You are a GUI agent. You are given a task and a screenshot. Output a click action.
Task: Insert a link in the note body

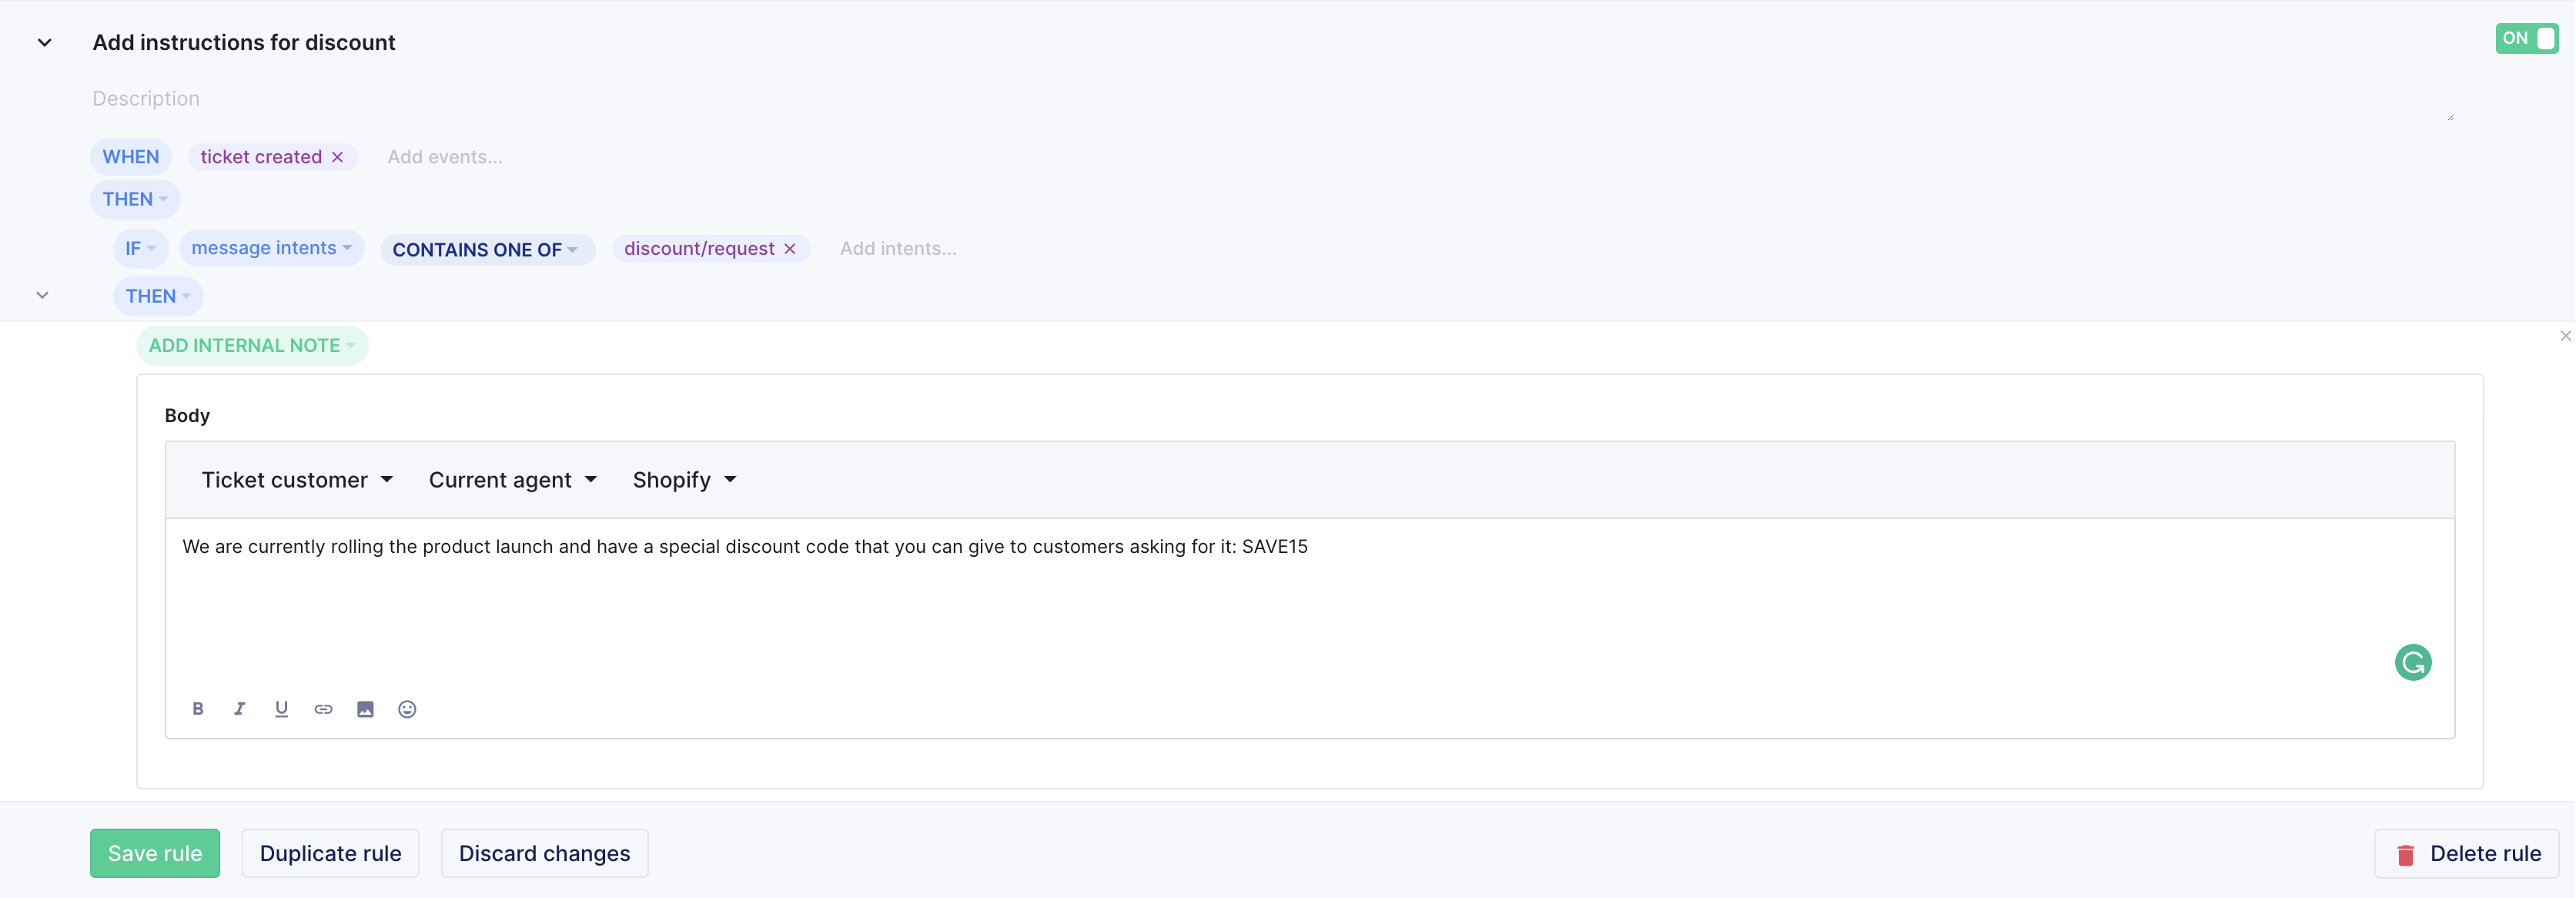tap(323, 709)
